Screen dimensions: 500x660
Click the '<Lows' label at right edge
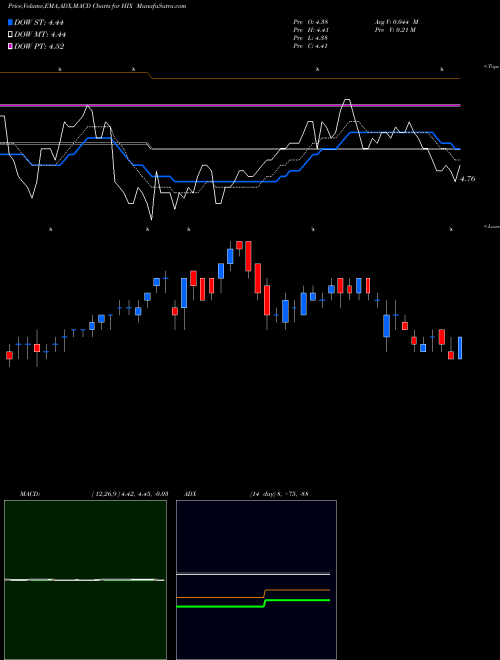491,226
